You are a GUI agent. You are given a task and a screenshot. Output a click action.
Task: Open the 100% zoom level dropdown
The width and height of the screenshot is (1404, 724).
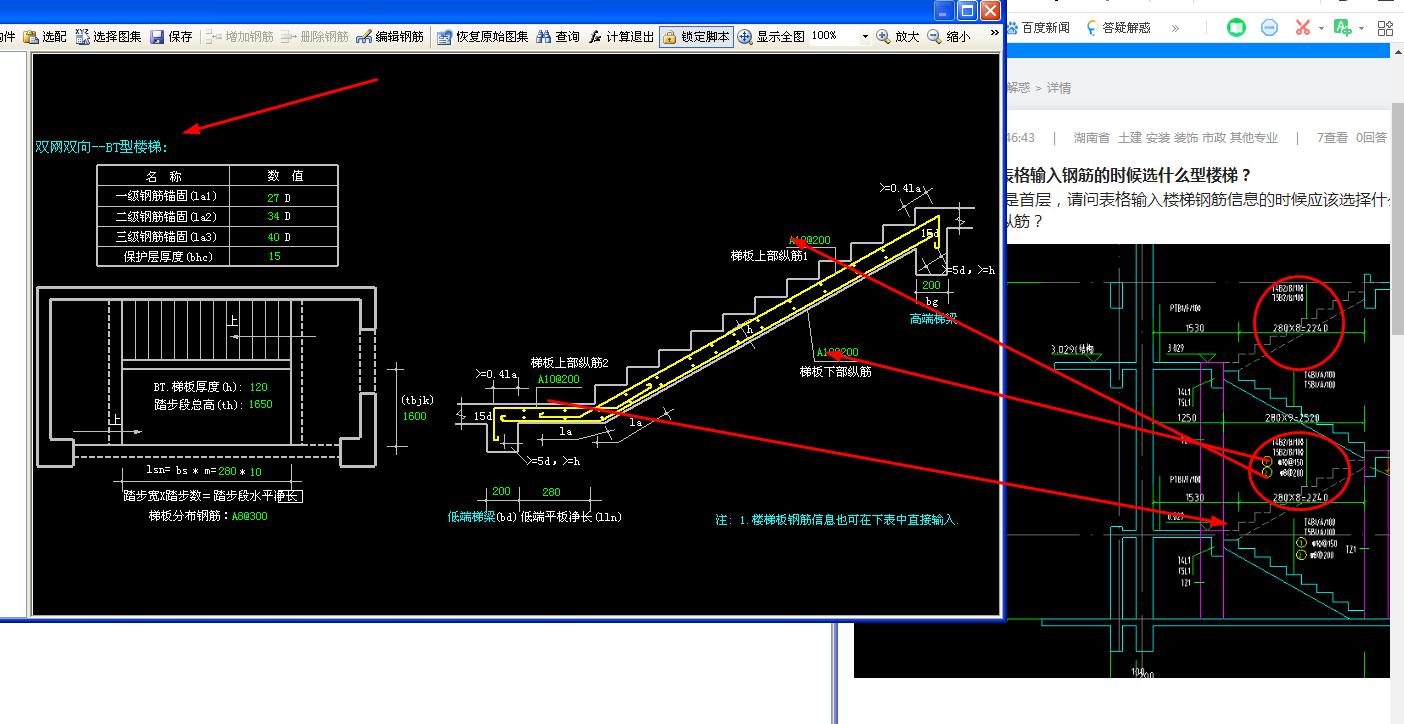click(x=865, y=36)
